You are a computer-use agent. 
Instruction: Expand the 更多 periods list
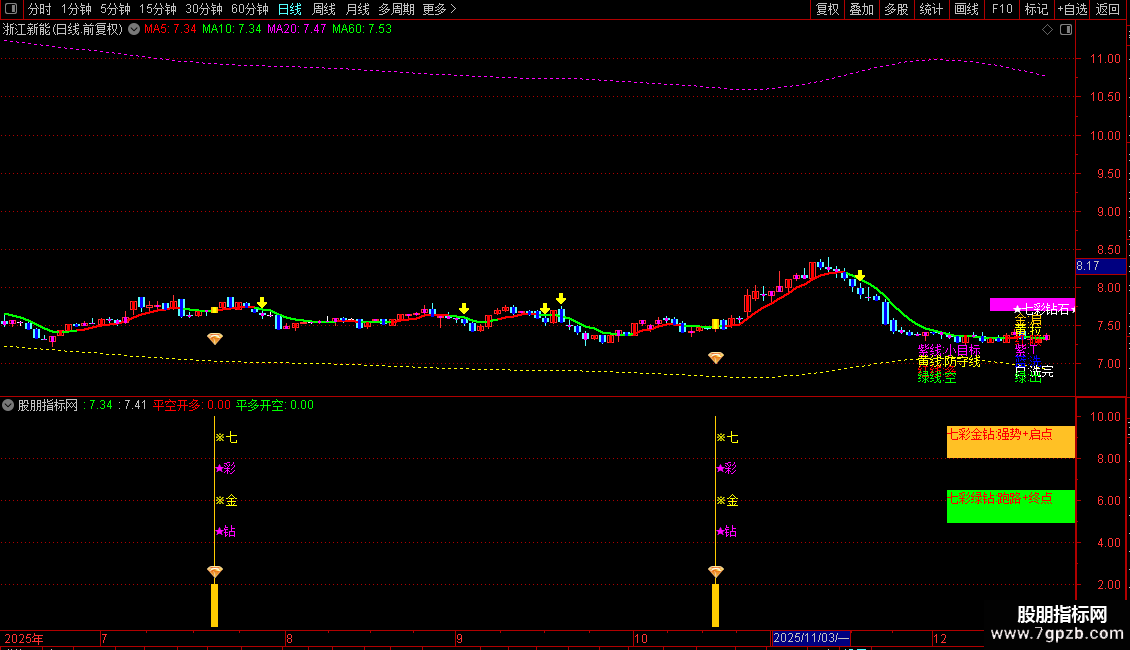[440, 9]
